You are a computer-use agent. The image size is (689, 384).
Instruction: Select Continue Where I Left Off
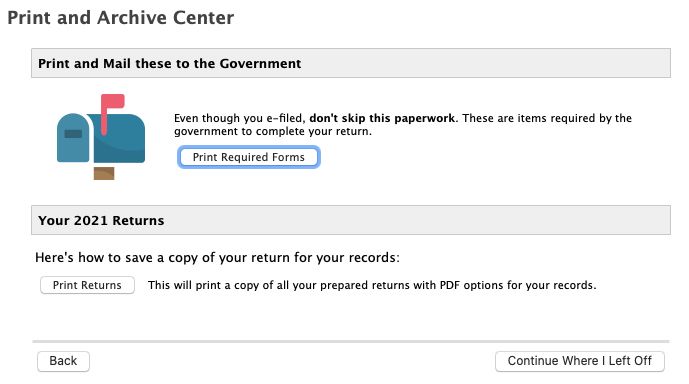[580, 361]
